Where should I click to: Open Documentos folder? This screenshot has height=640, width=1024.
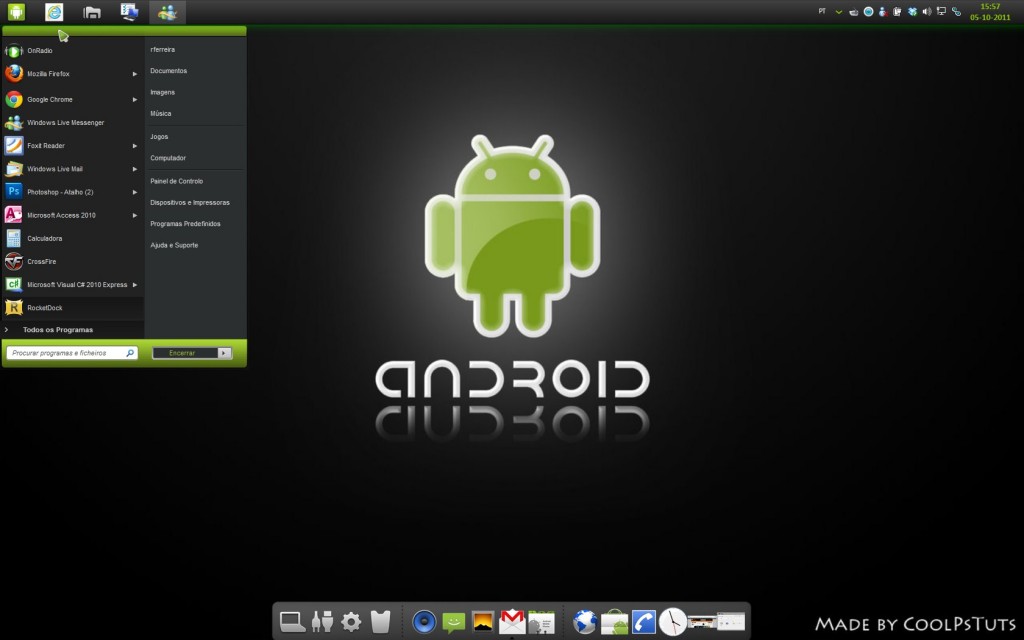pos(168,71)
